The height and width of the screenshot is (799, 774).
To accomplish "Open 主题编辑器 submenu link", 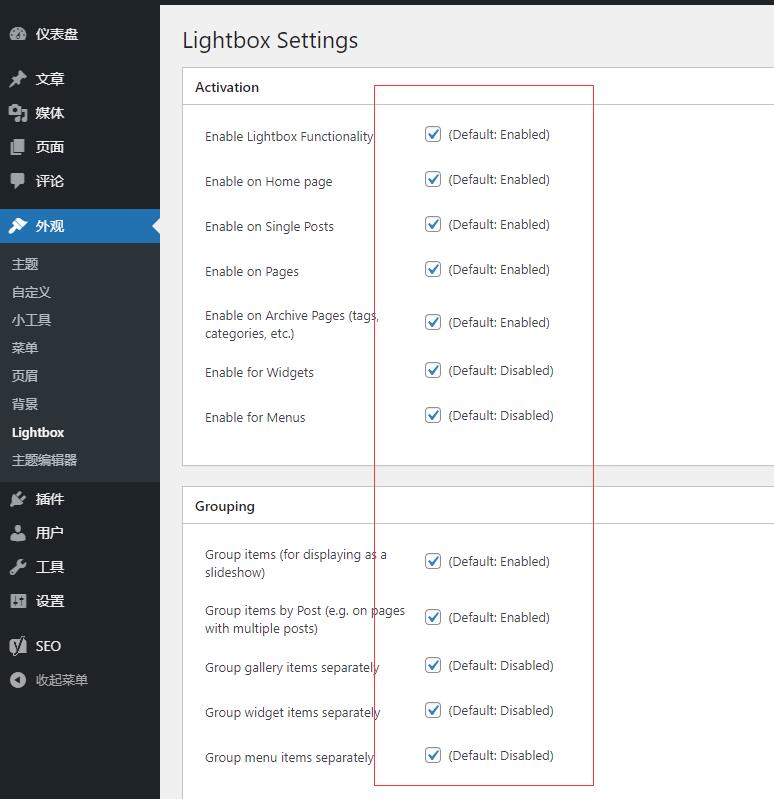I will pyautogui.click(x=44, y=460).
